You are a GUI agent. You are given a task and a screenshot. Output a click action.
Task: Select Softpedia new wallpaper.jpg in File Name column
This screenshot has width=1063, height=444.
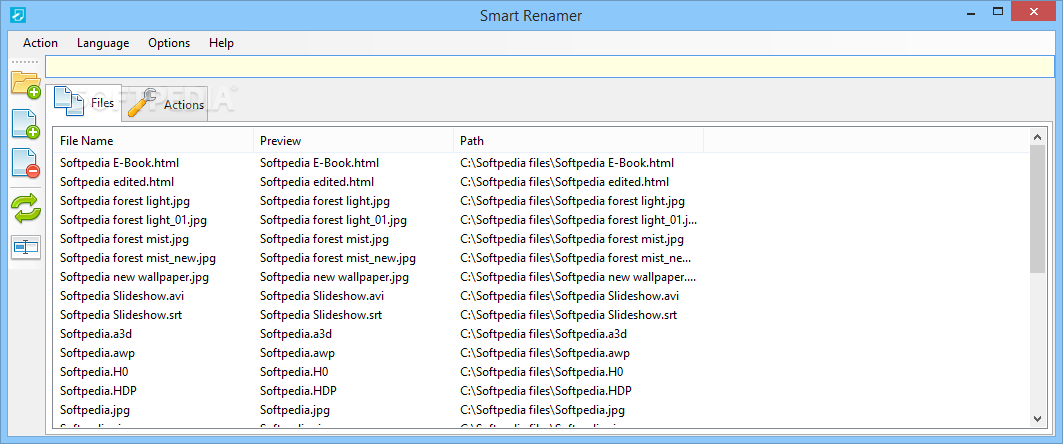pyautogui.click(x=134, y=277)
